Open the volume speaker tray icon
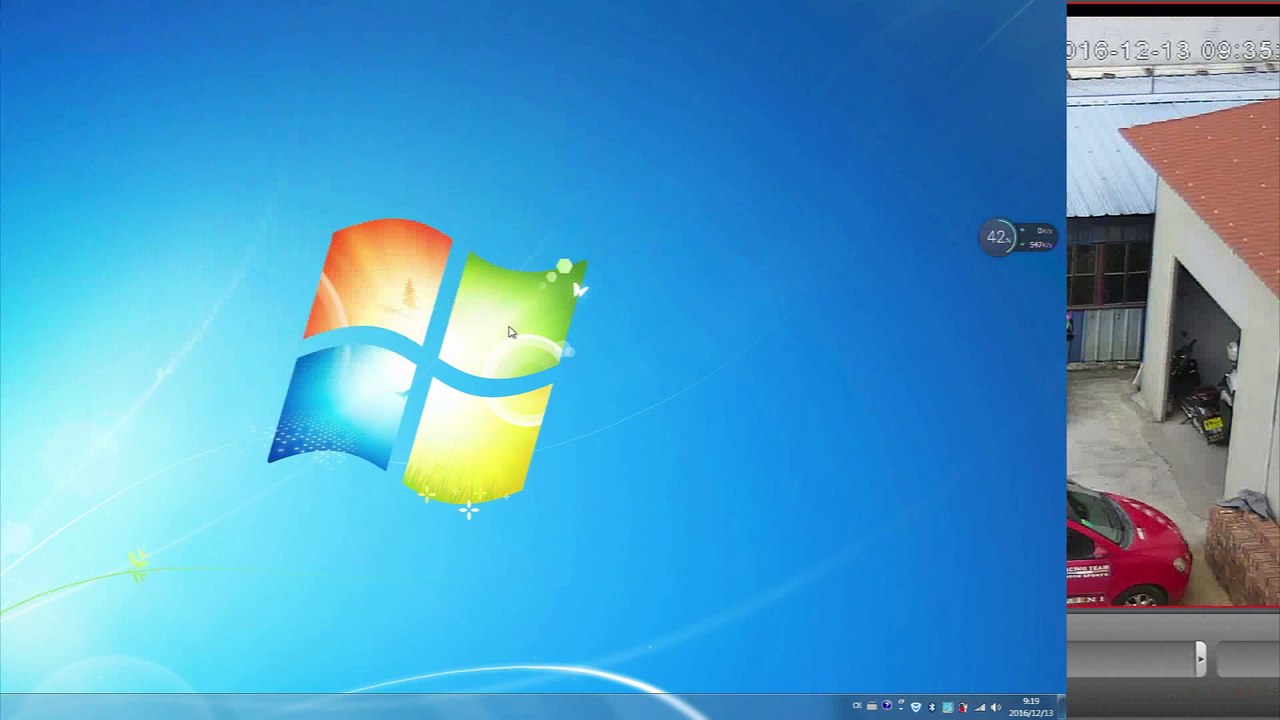 click(x=995, y=707)
